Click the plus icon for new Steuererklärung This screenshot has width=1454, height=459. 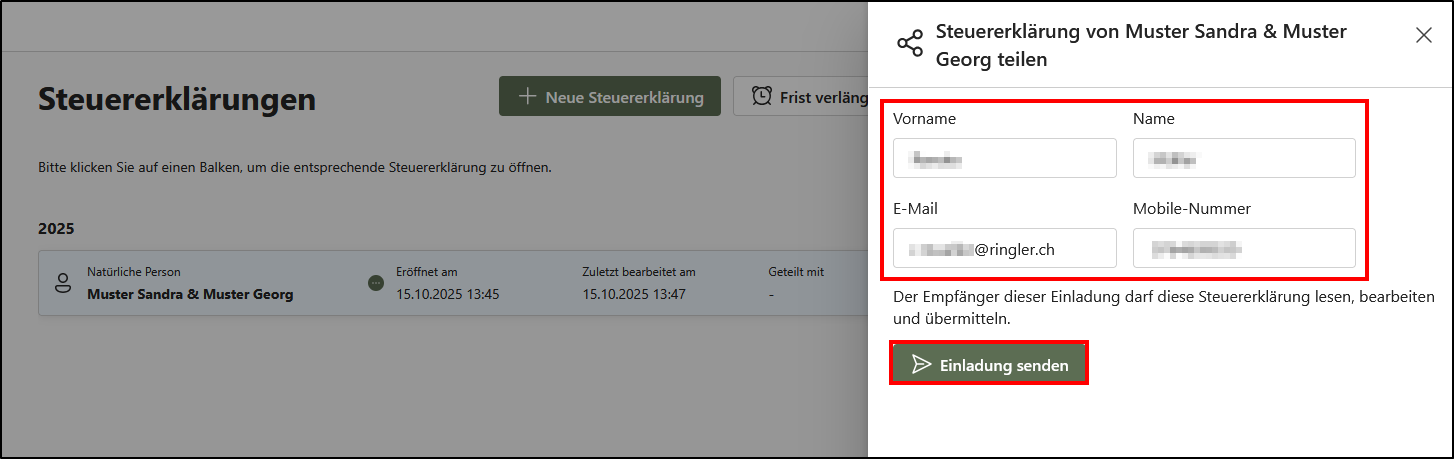point(527,97)
